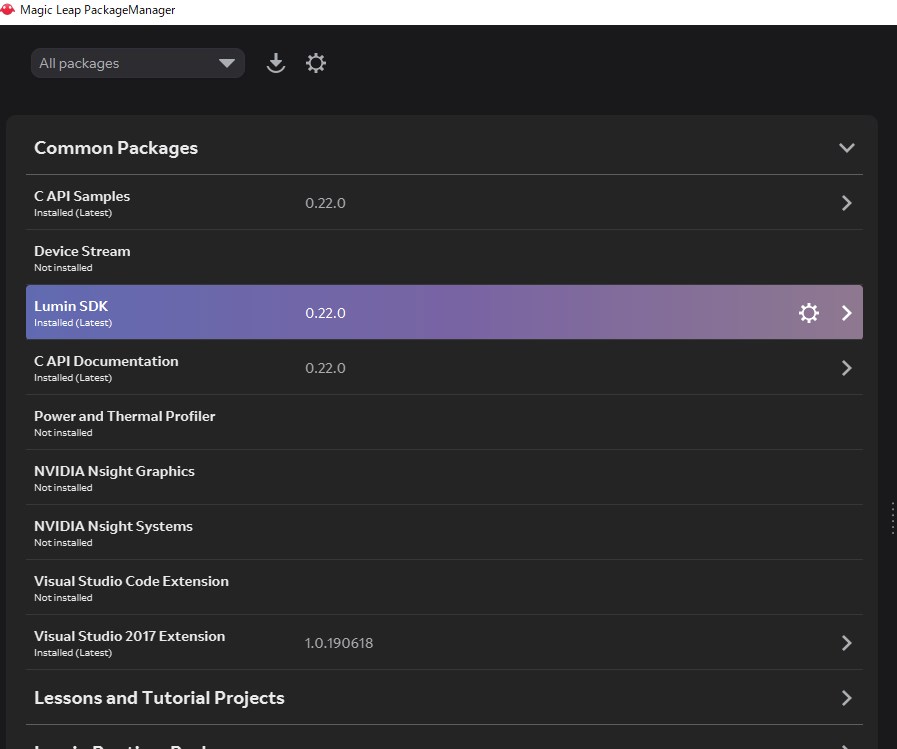Expand the Visual Studio 2017 Extension arrow
Screen dimensions: 897x749
pos(847,643)
